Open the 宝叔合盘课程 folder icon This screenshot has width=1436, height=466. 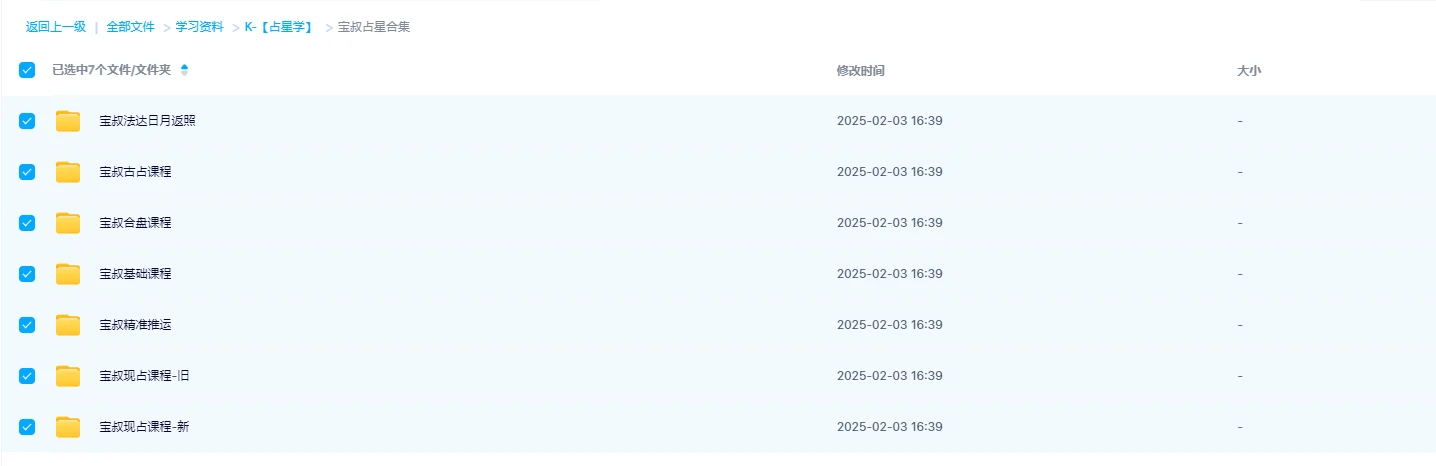pos(68,223)
